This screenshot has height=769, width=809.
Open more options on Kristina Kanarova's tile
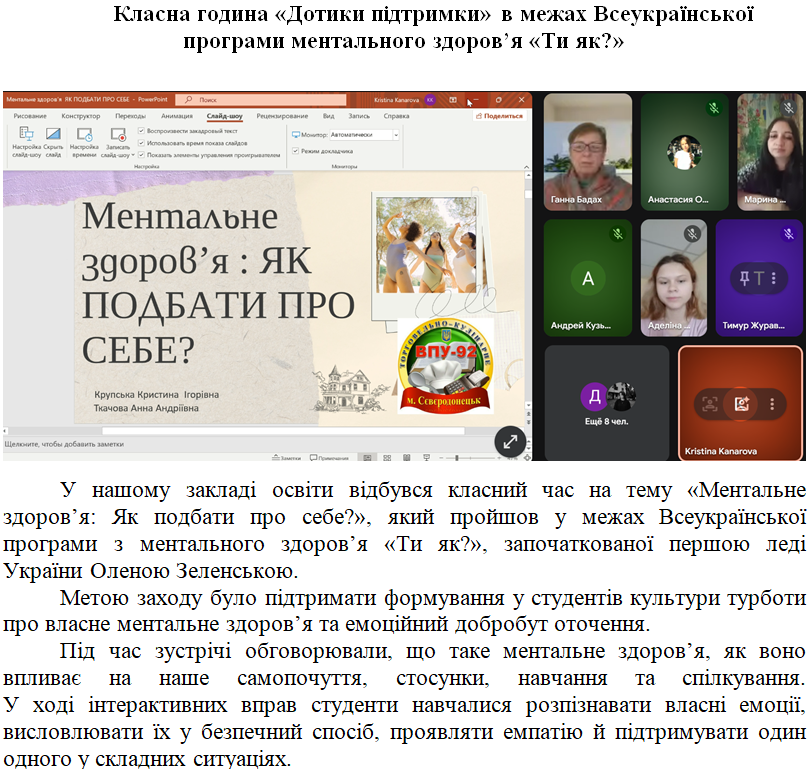pyautogui.click(x=772, y=404)
